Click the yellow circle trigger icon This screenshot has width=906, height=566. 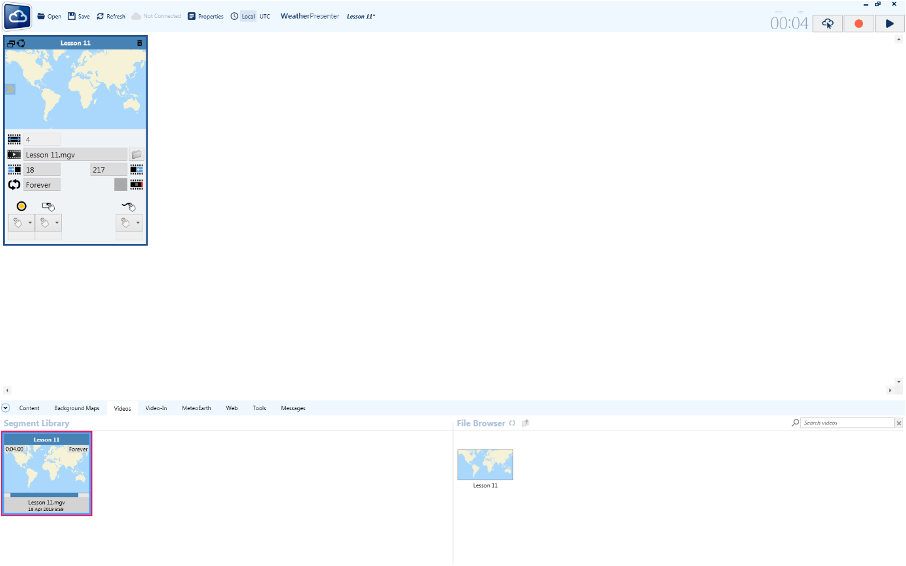tap(21, 206)
